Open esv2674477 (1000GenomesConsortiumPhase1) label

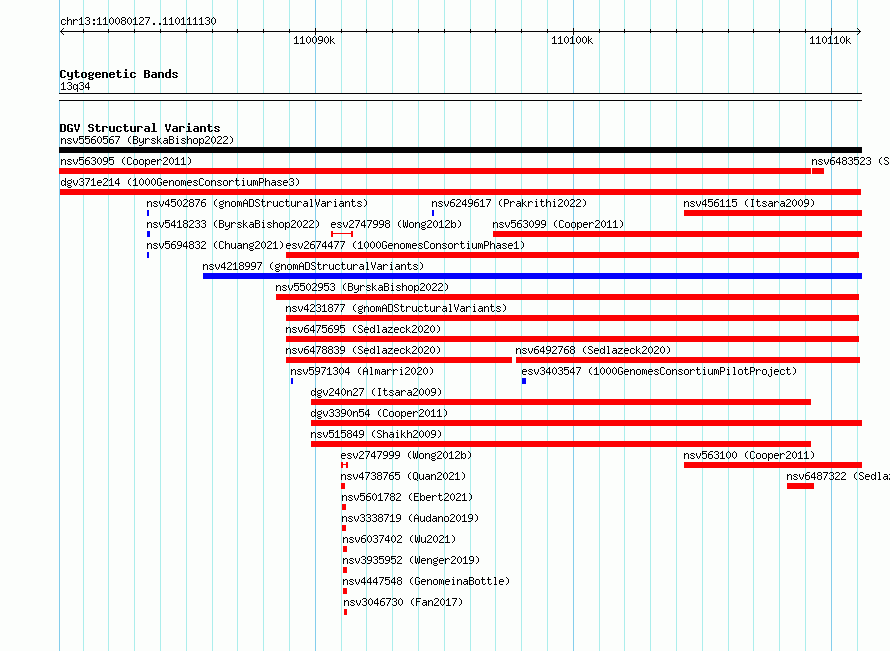pyautogui.click(x=405, y=245)
